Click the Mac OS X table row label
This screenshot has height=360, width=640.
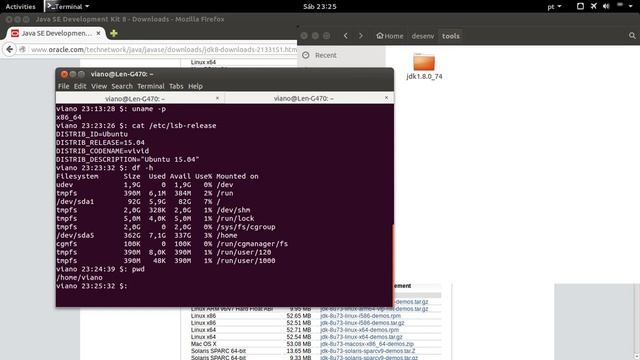[x=204, y=344]
